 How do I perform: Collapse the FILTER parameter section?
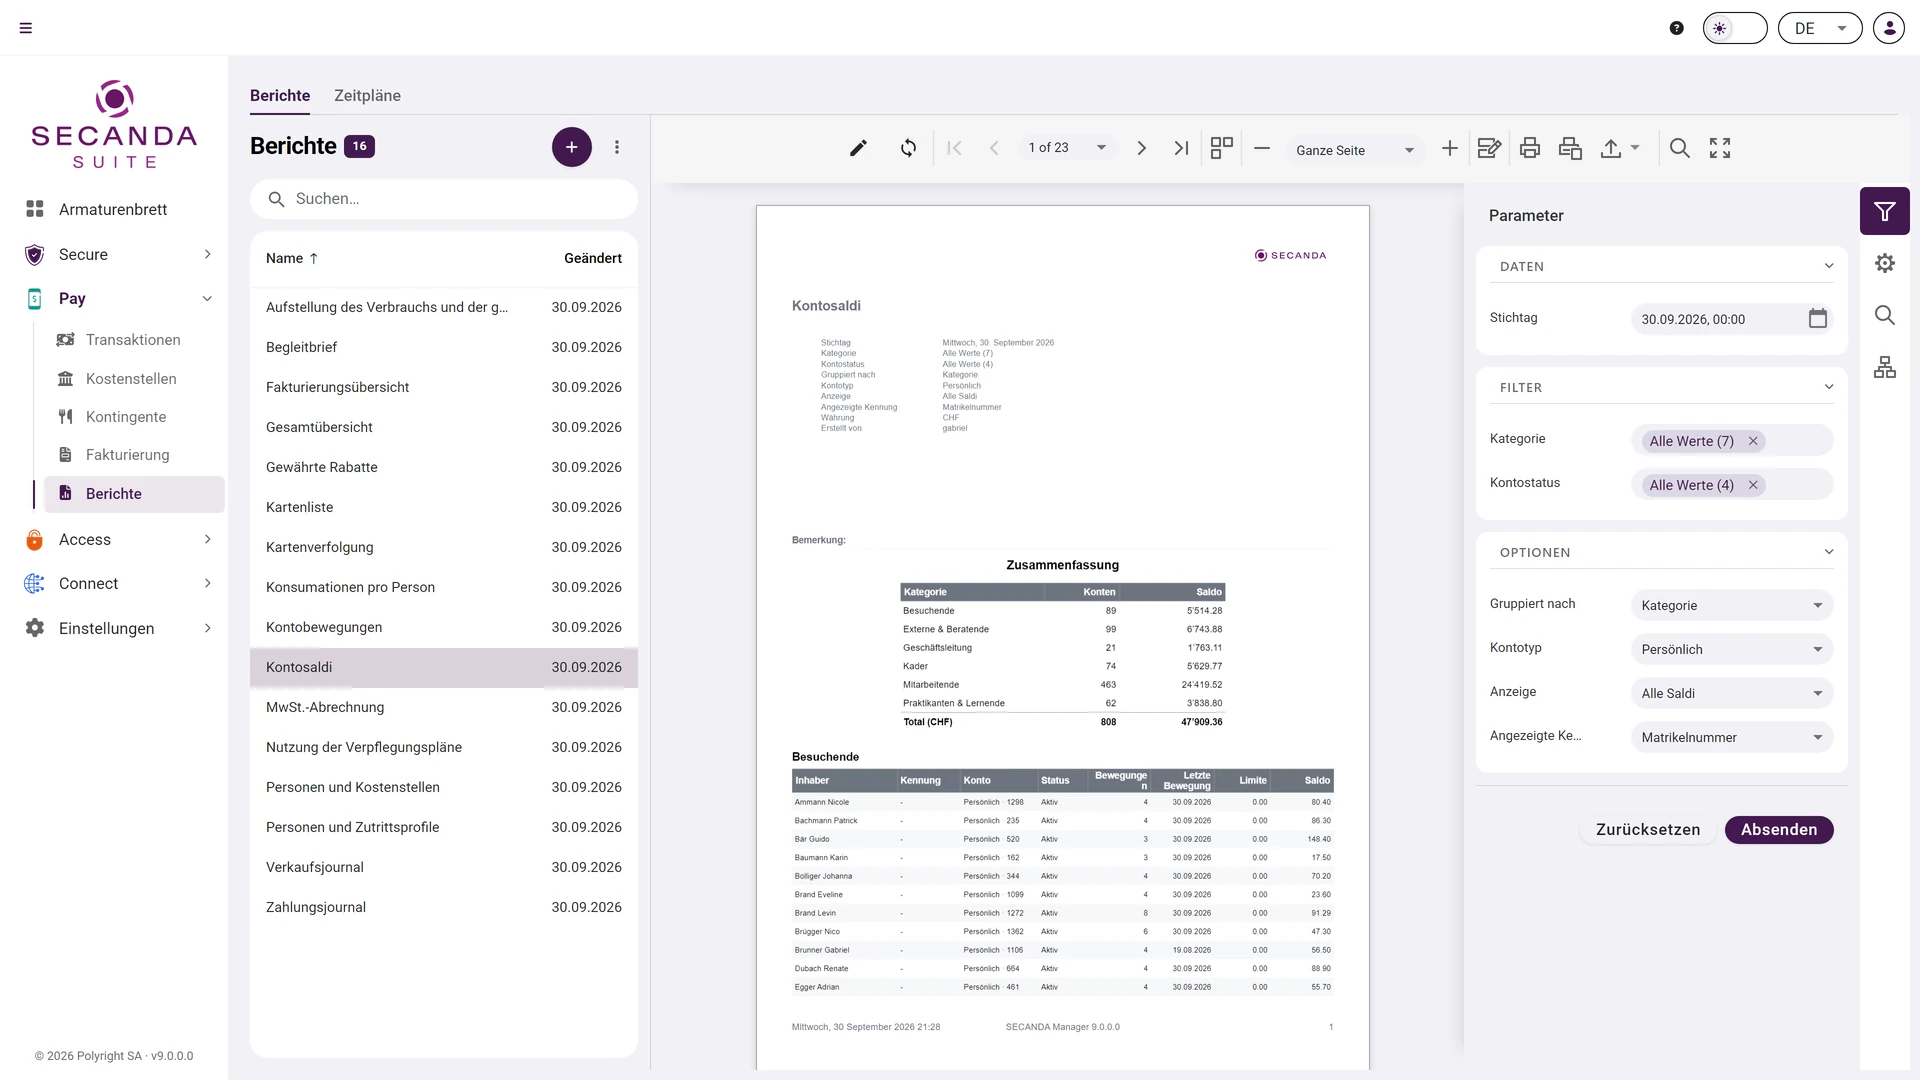(1829, 387)
